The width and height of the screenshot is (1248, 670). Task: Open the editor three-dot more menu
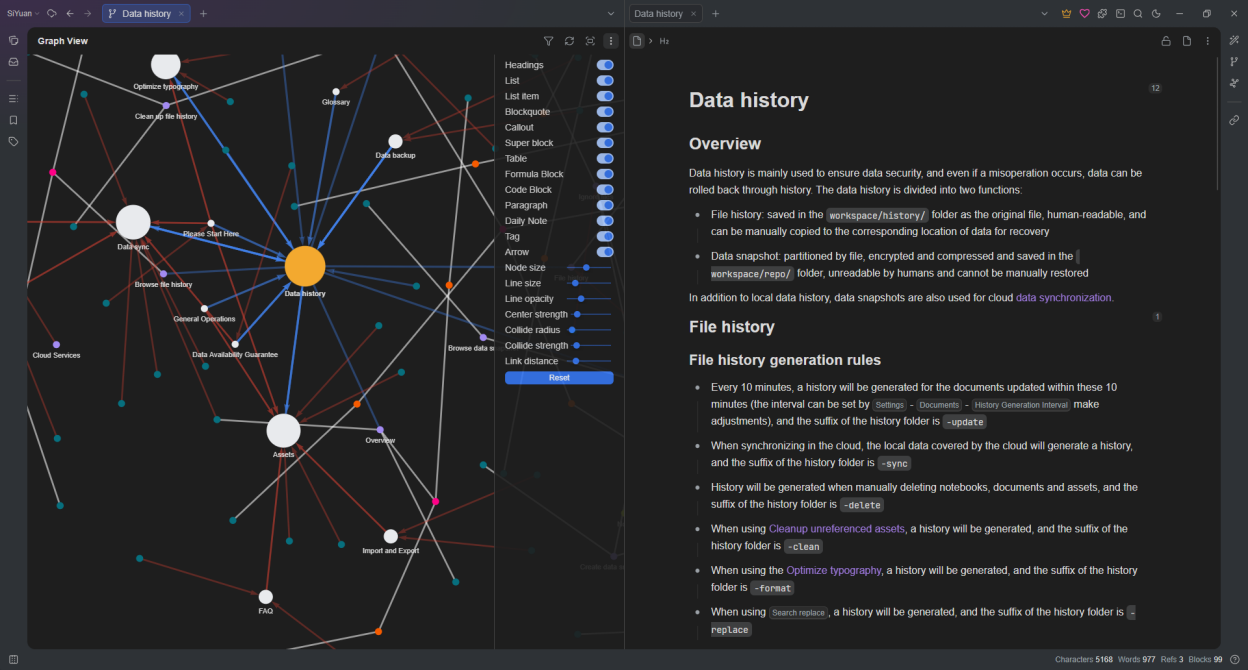pyautogui.click(x=1207, y=41)
